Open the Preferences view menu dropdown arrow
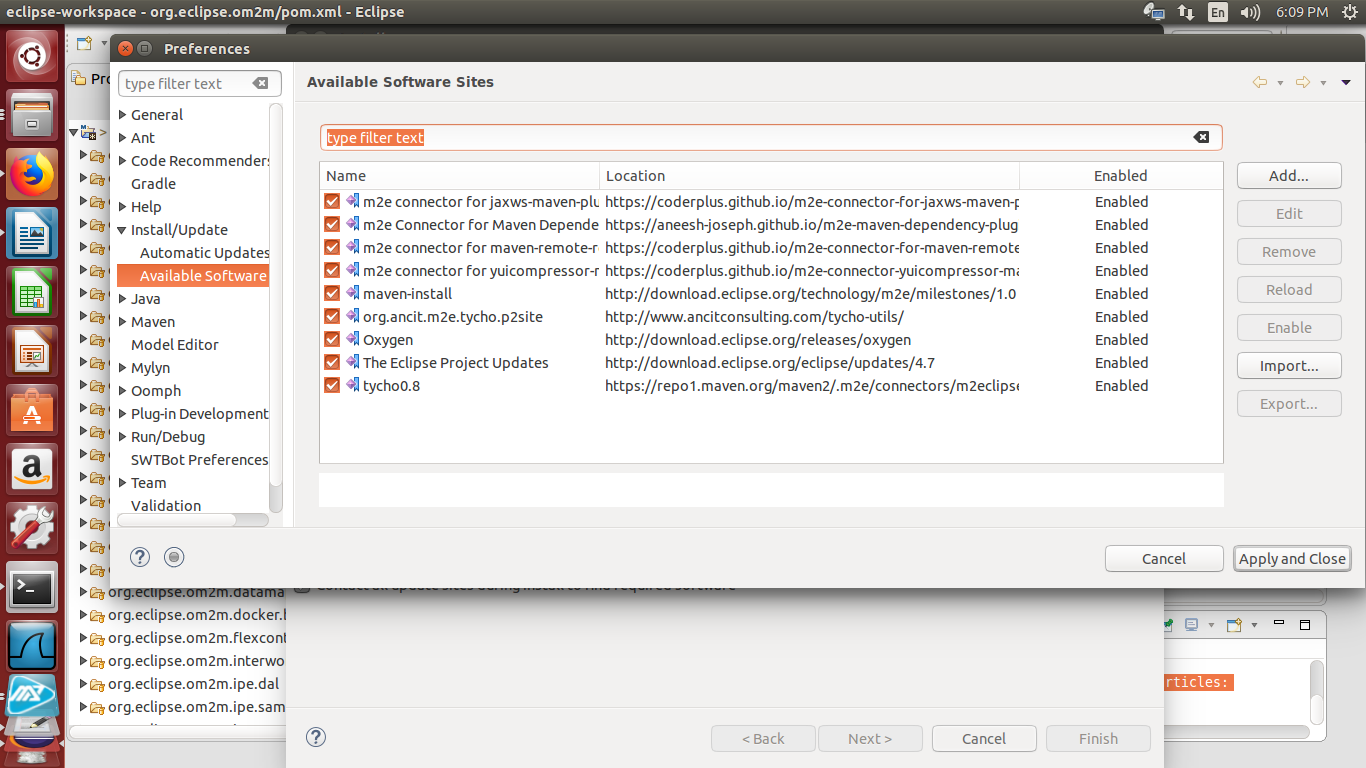 [1346, 83]
